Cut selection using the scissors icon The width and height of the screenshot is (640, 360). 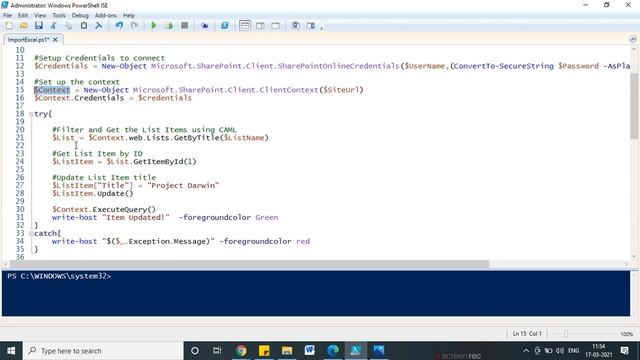(53, 26)
